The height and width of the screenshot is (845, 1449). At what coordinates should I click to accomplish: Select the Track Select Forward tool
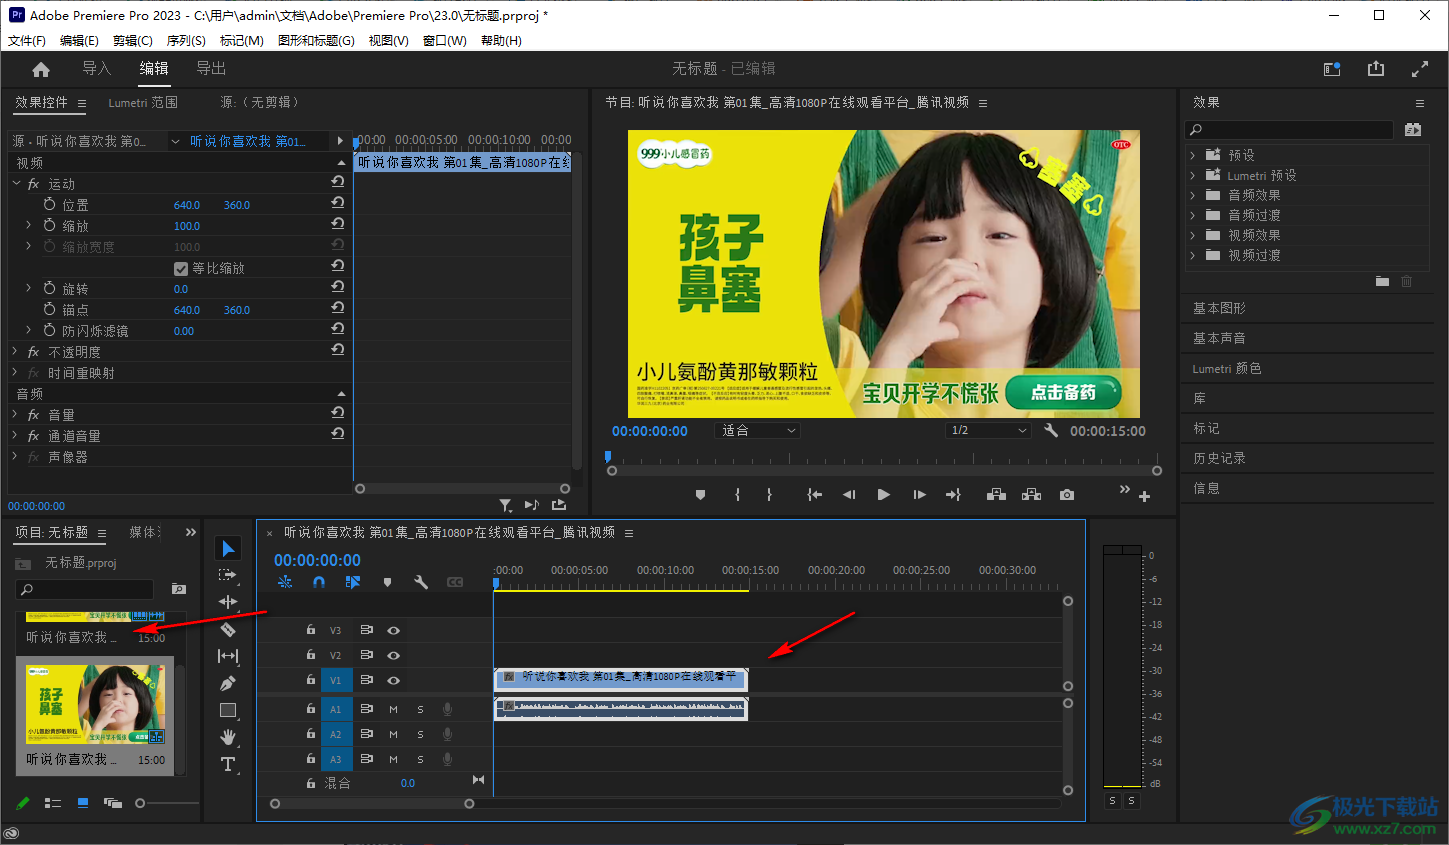(x=228, y=575)
